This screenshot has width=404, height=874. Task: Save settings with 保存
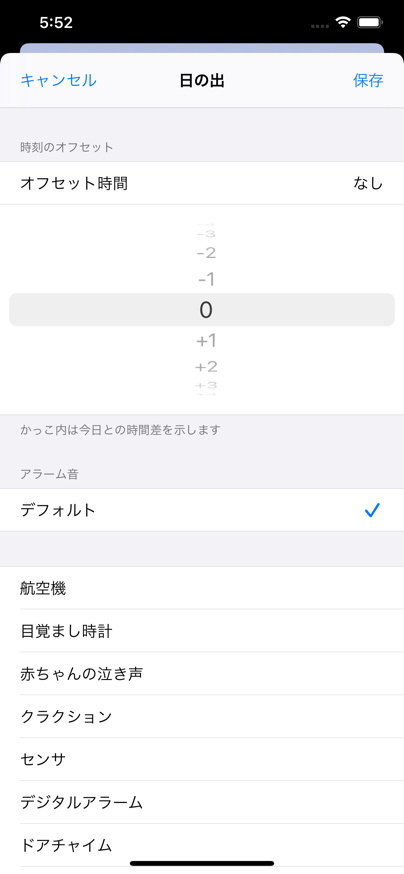coord(368,80)
